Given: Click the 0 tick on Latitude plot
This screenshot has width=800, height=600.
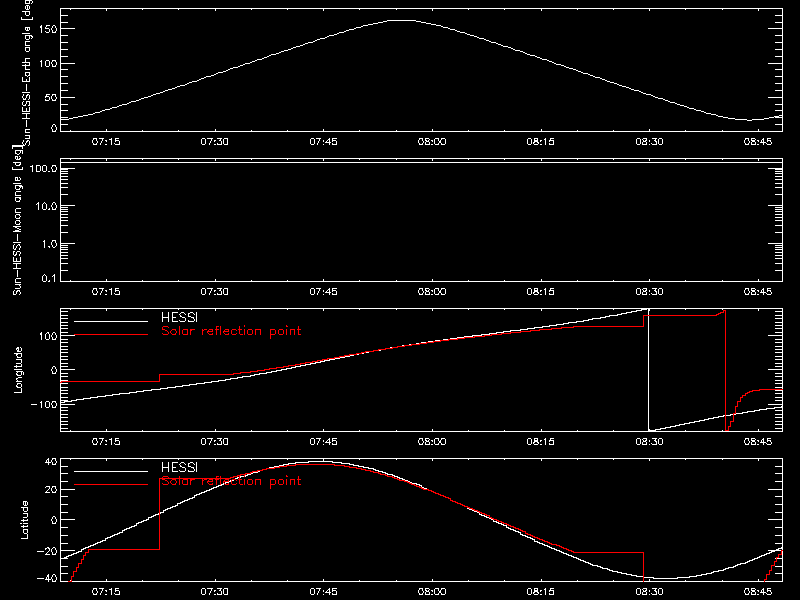Looking at the screenshot, I should [54, 520].
